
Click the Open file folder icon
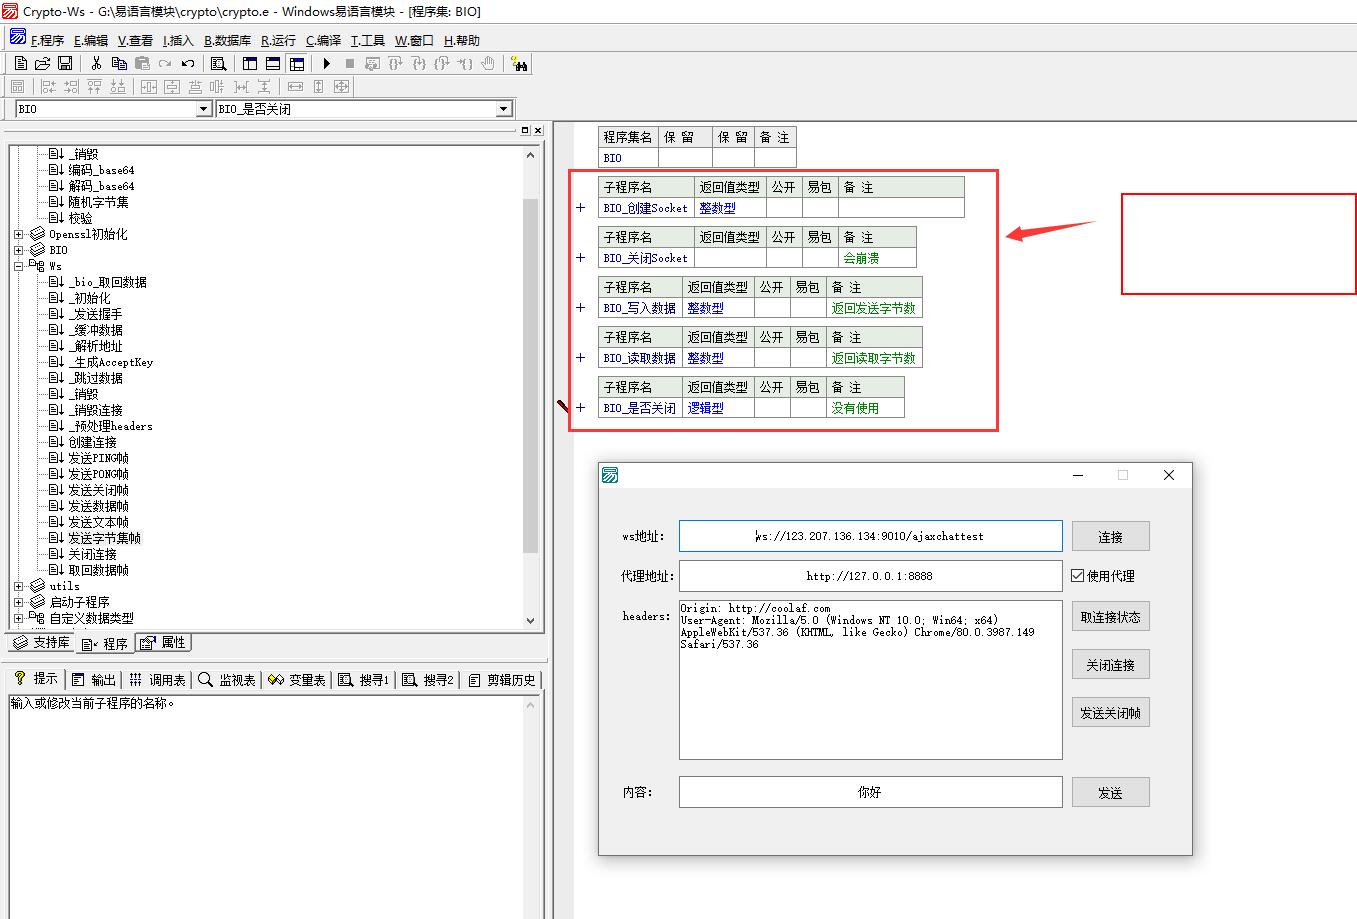click(43, 63)
